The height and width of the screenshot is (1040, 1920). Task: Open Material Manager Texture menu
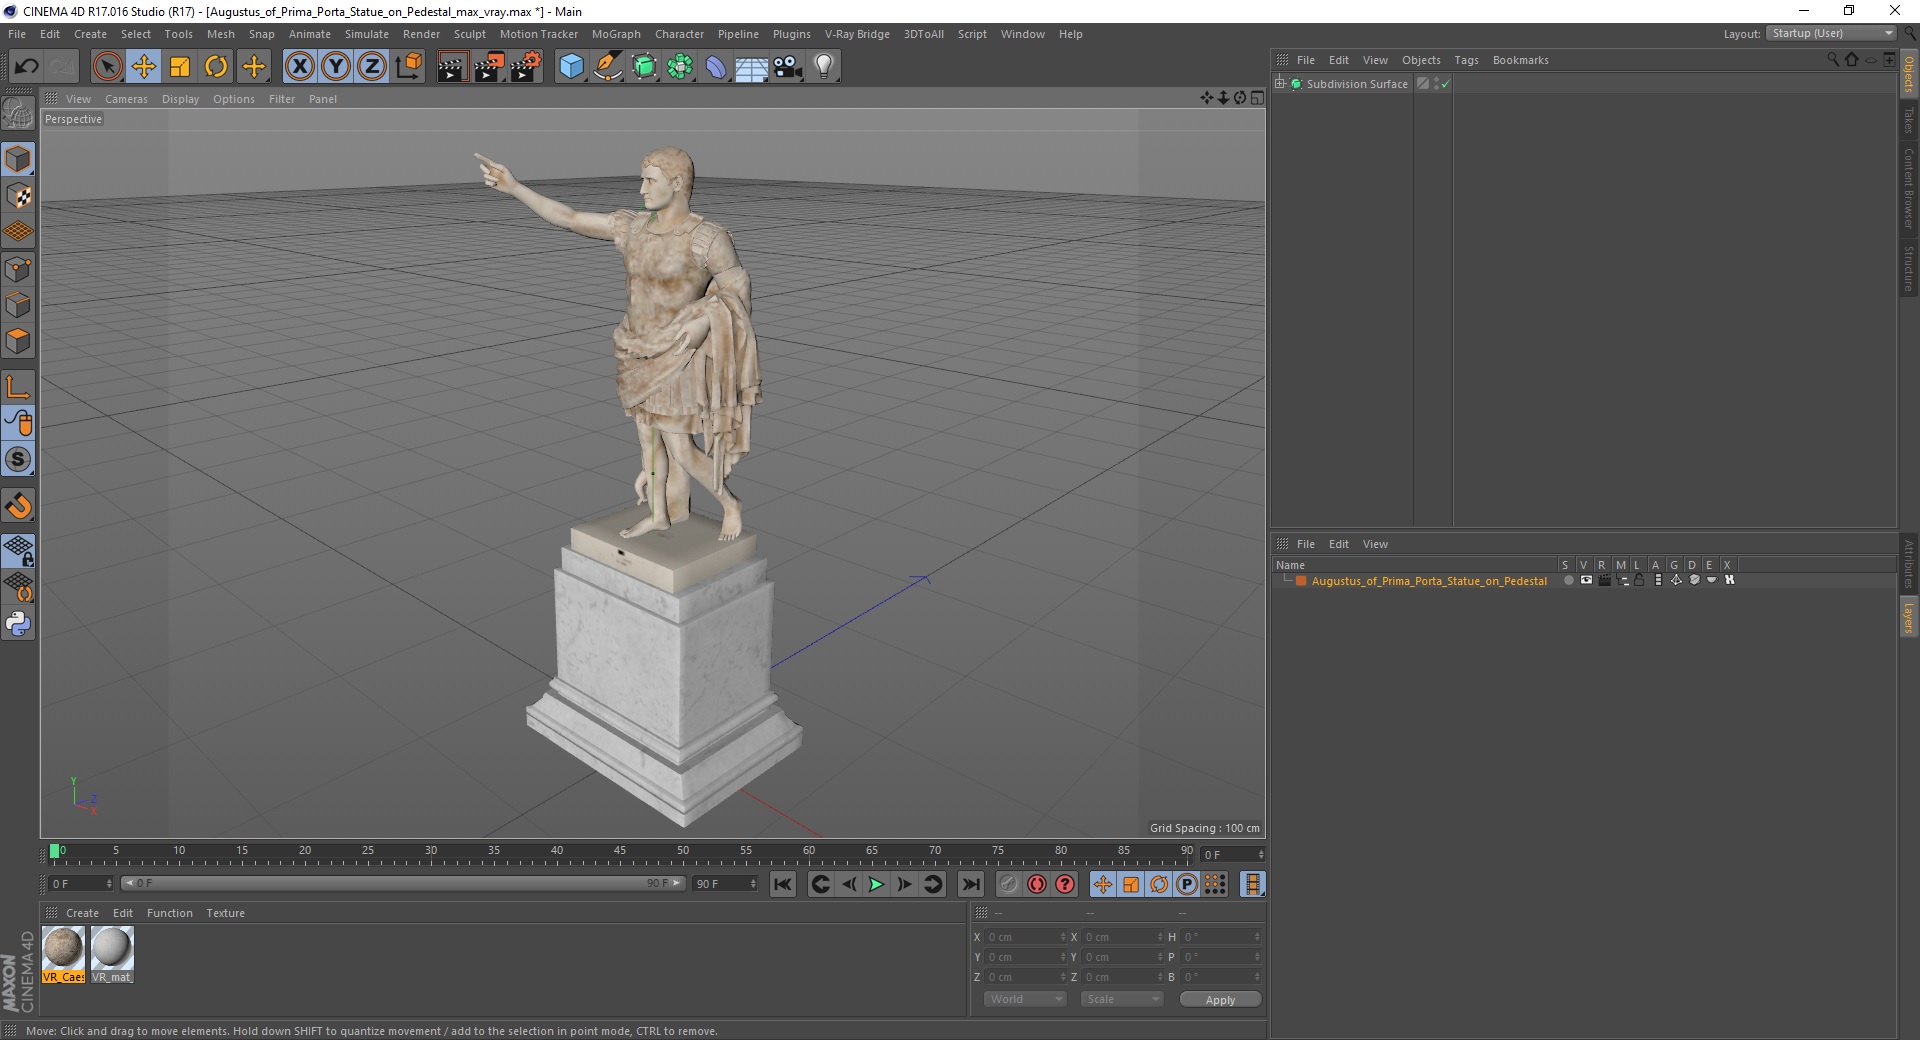pos(225,913)
